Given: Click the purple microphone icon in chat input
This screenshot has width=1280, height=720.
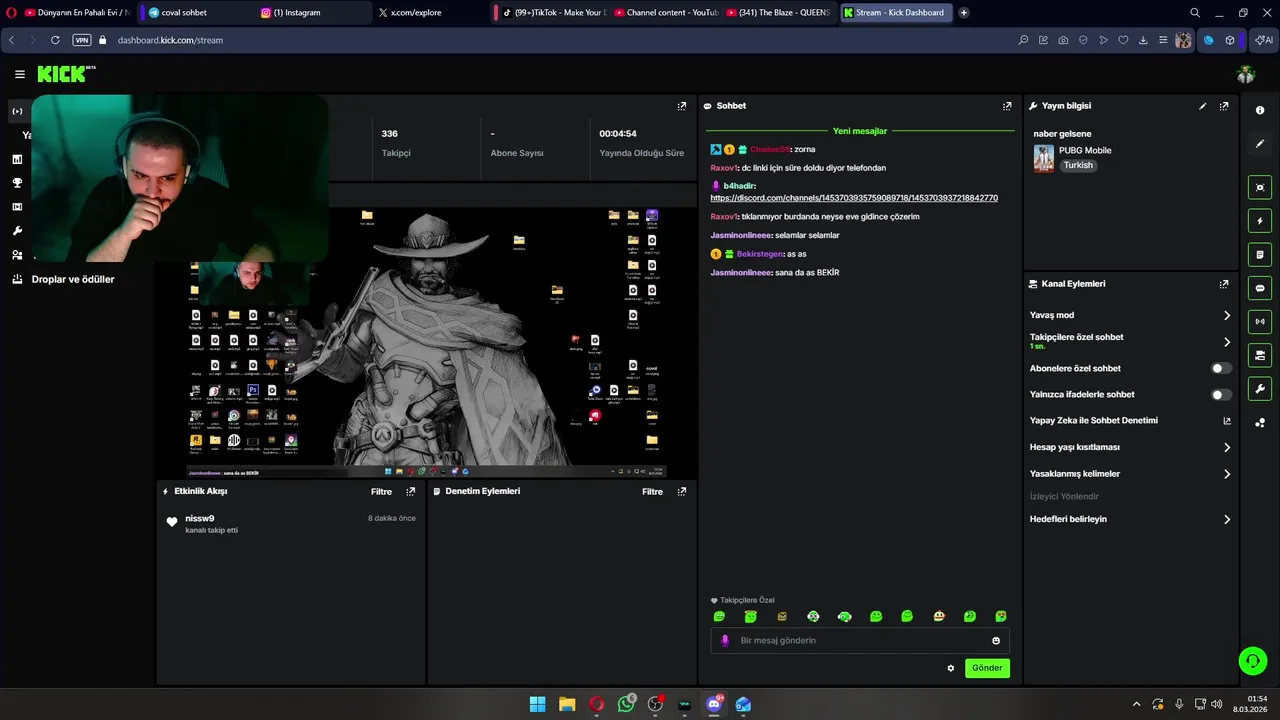Looking at the screenshot, I should click(726, 641).
